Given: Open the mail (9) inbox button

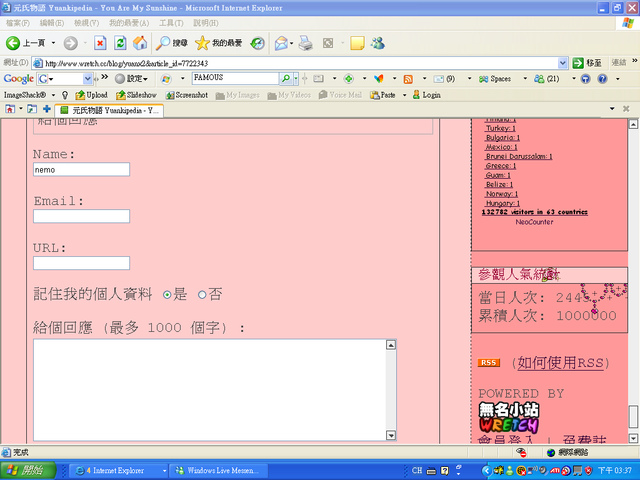Looking at the screenshot, I should point(444,79).
